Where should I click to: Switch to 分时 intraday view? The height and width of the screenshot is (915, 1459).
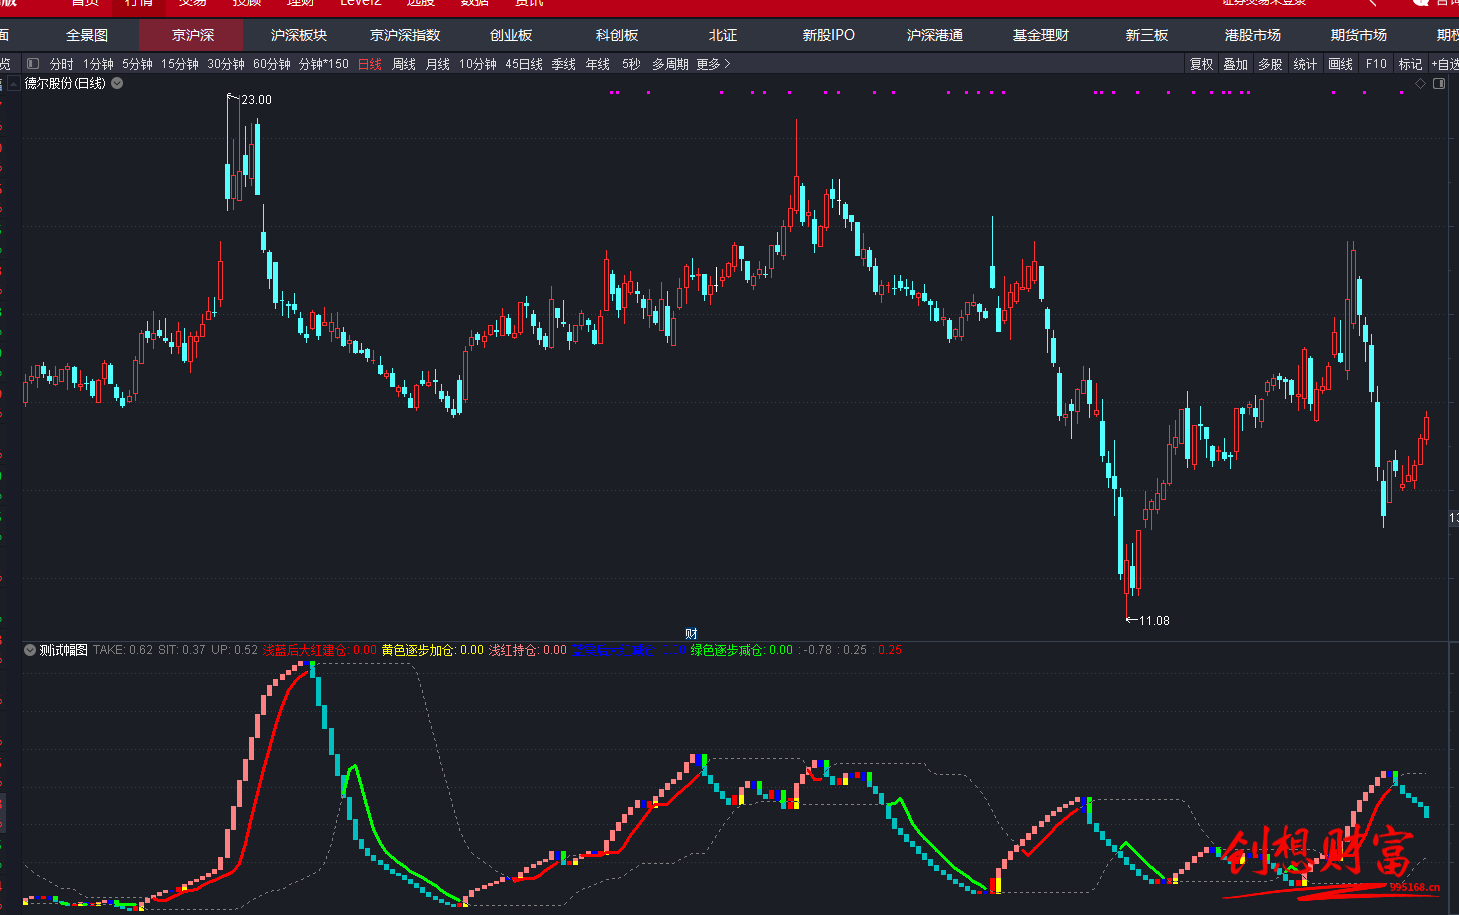[x=62, y=64]
